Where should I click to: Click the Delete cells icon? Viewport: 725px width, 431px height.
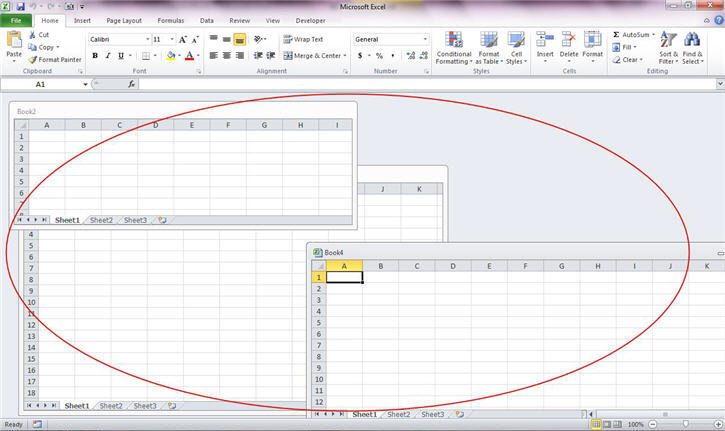coord(569,40)
